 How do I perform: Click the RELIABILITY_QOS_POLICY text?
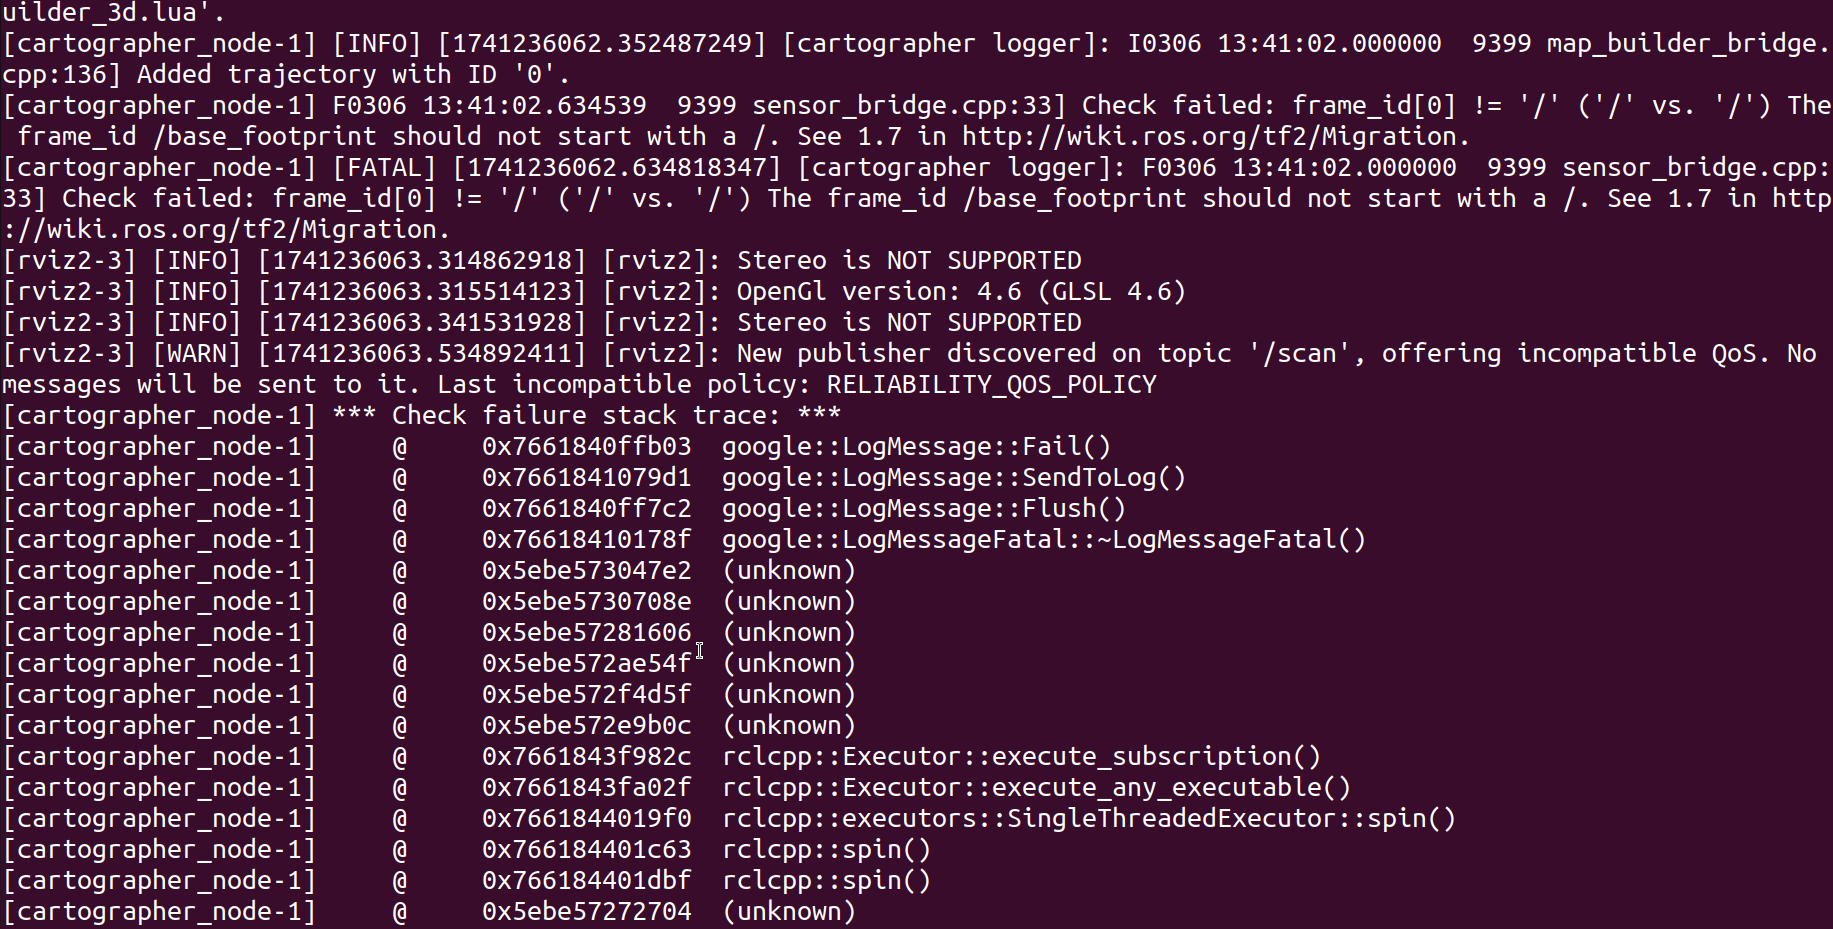tap(991, 385)
